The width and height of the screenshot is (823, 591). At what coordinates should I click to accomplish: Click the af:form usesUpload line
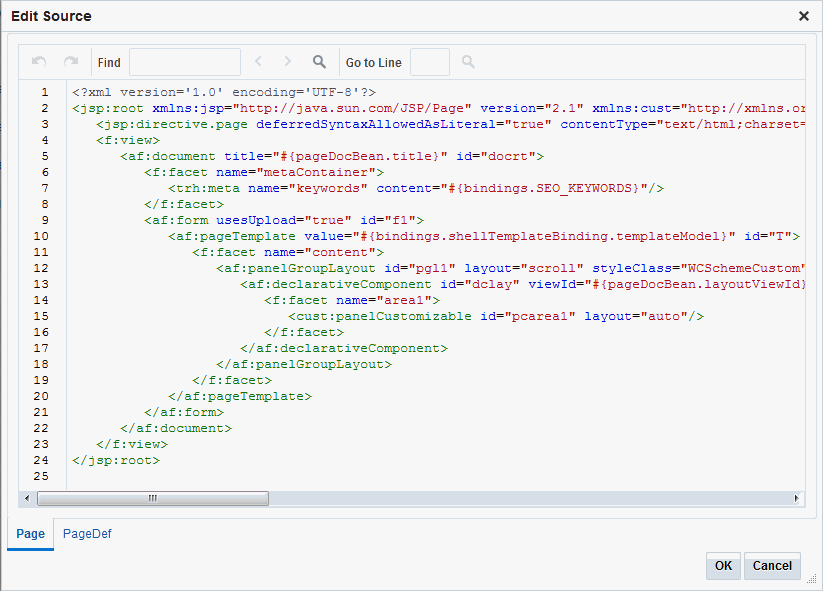(x=284, y=220)
